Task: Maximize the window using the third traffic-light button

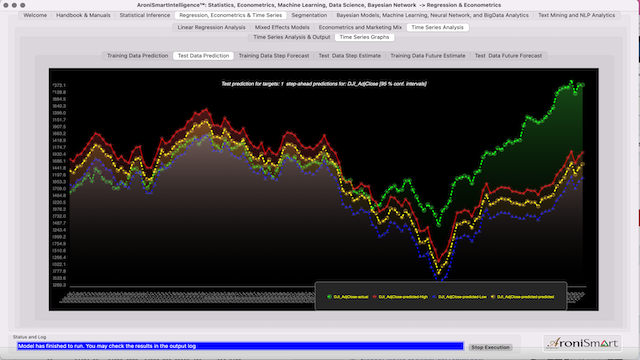Action: (23, 5)
